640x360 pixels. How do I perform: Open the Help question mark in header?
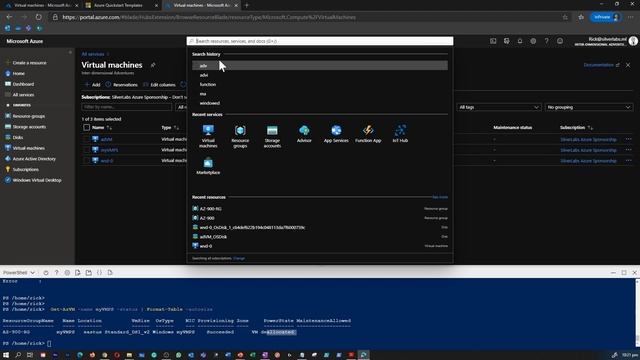click(x=547, y=41)
